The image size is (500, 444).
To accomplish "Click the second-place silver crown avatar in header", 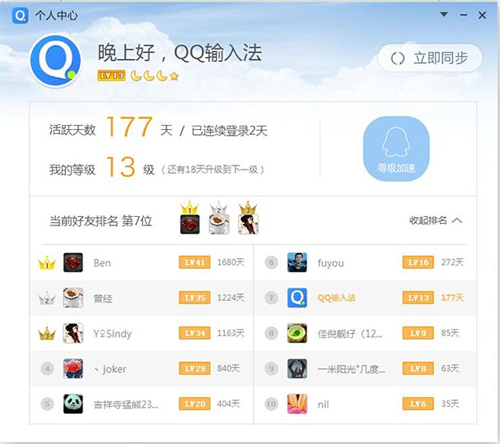I will coord(219,218).
